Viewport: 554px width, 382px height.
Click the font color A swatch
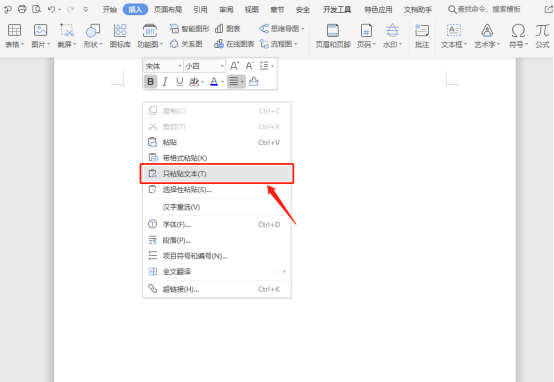pyautogui.click(x=214, y=82)
